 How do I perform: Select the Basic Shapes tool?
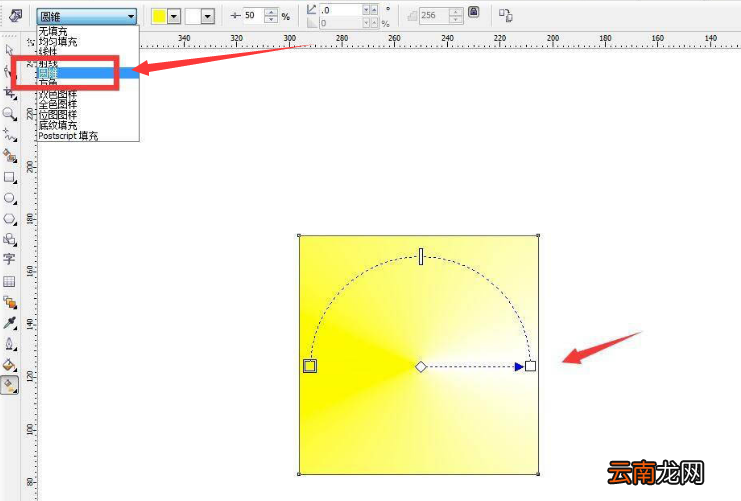(x=9, y=239)
